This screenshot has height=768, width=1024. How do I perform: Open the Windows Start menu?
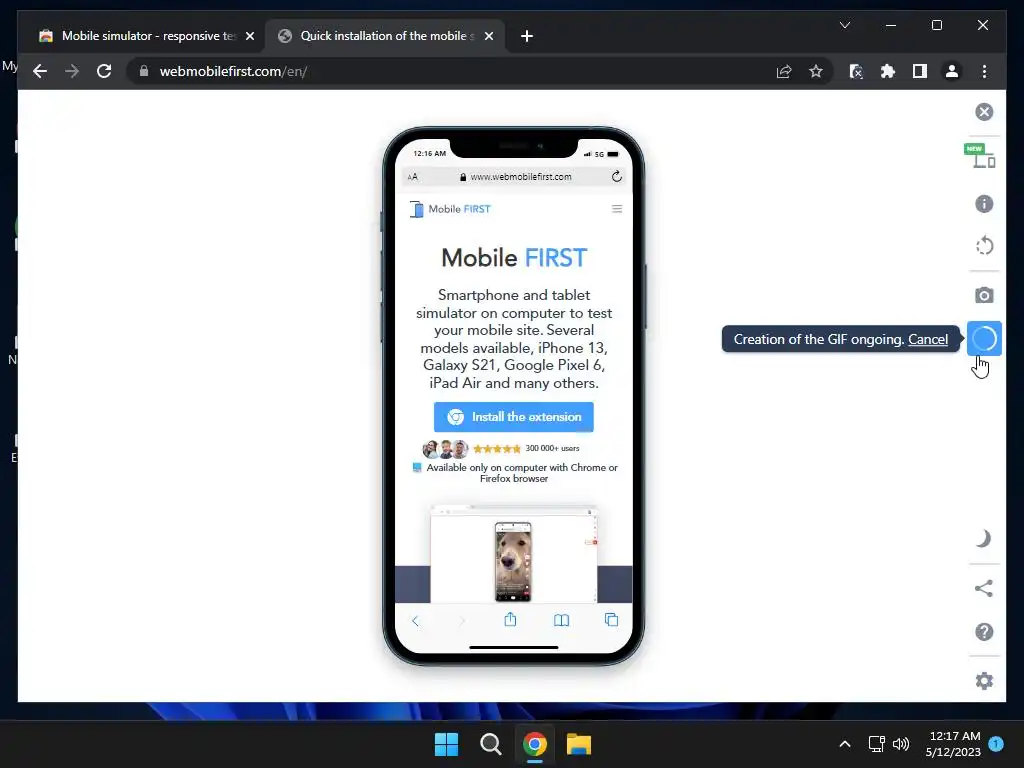point(447,744)
